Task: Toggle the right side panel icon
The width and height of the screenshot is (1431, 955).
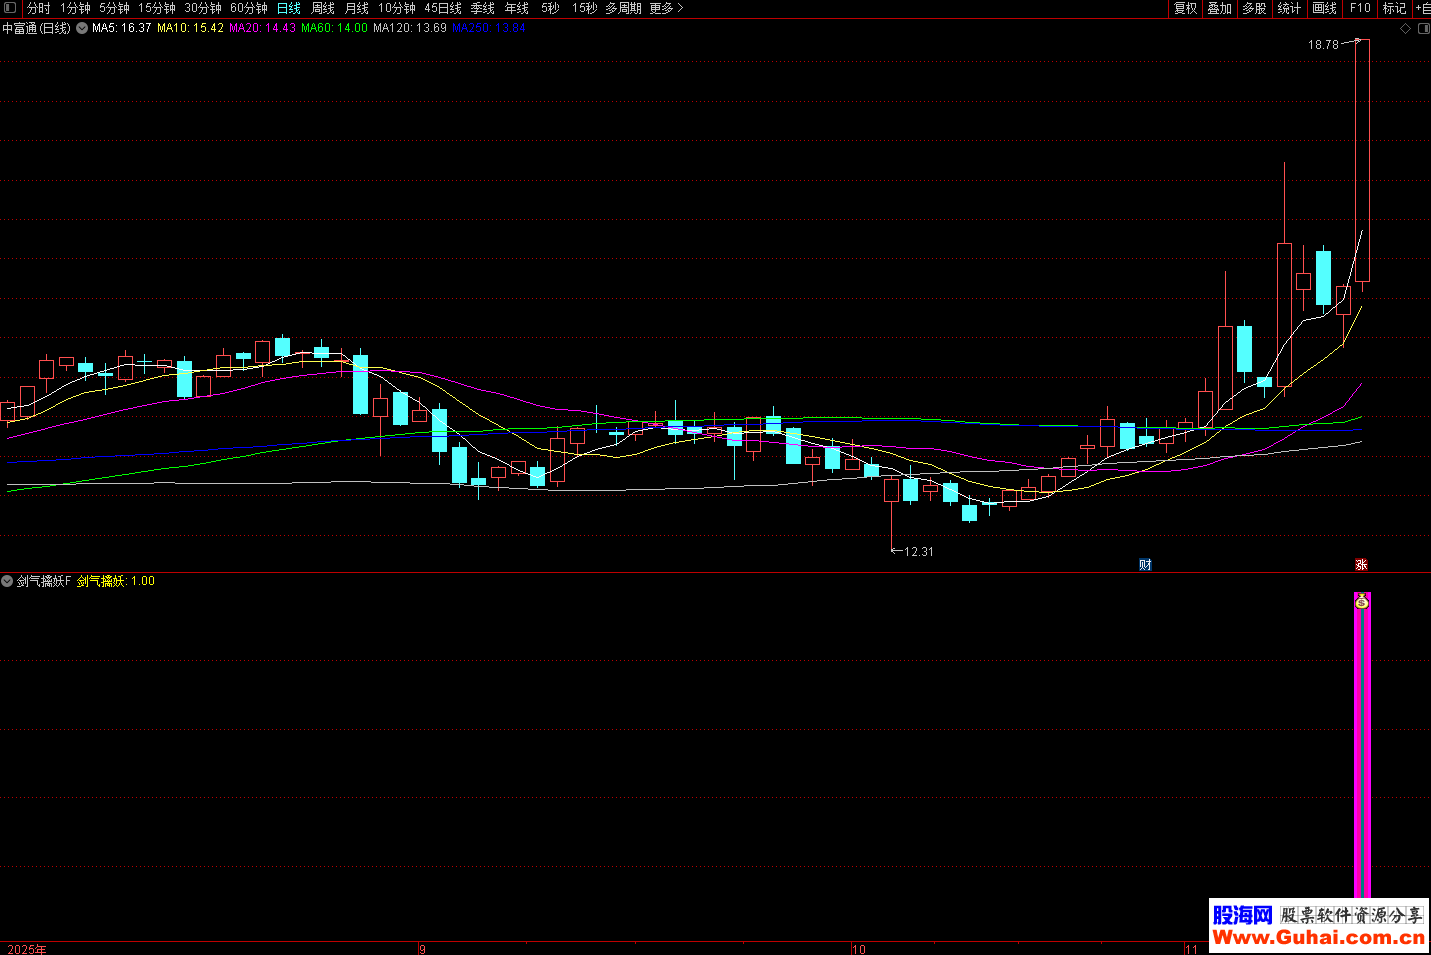Action: (x=1423, y=29)
